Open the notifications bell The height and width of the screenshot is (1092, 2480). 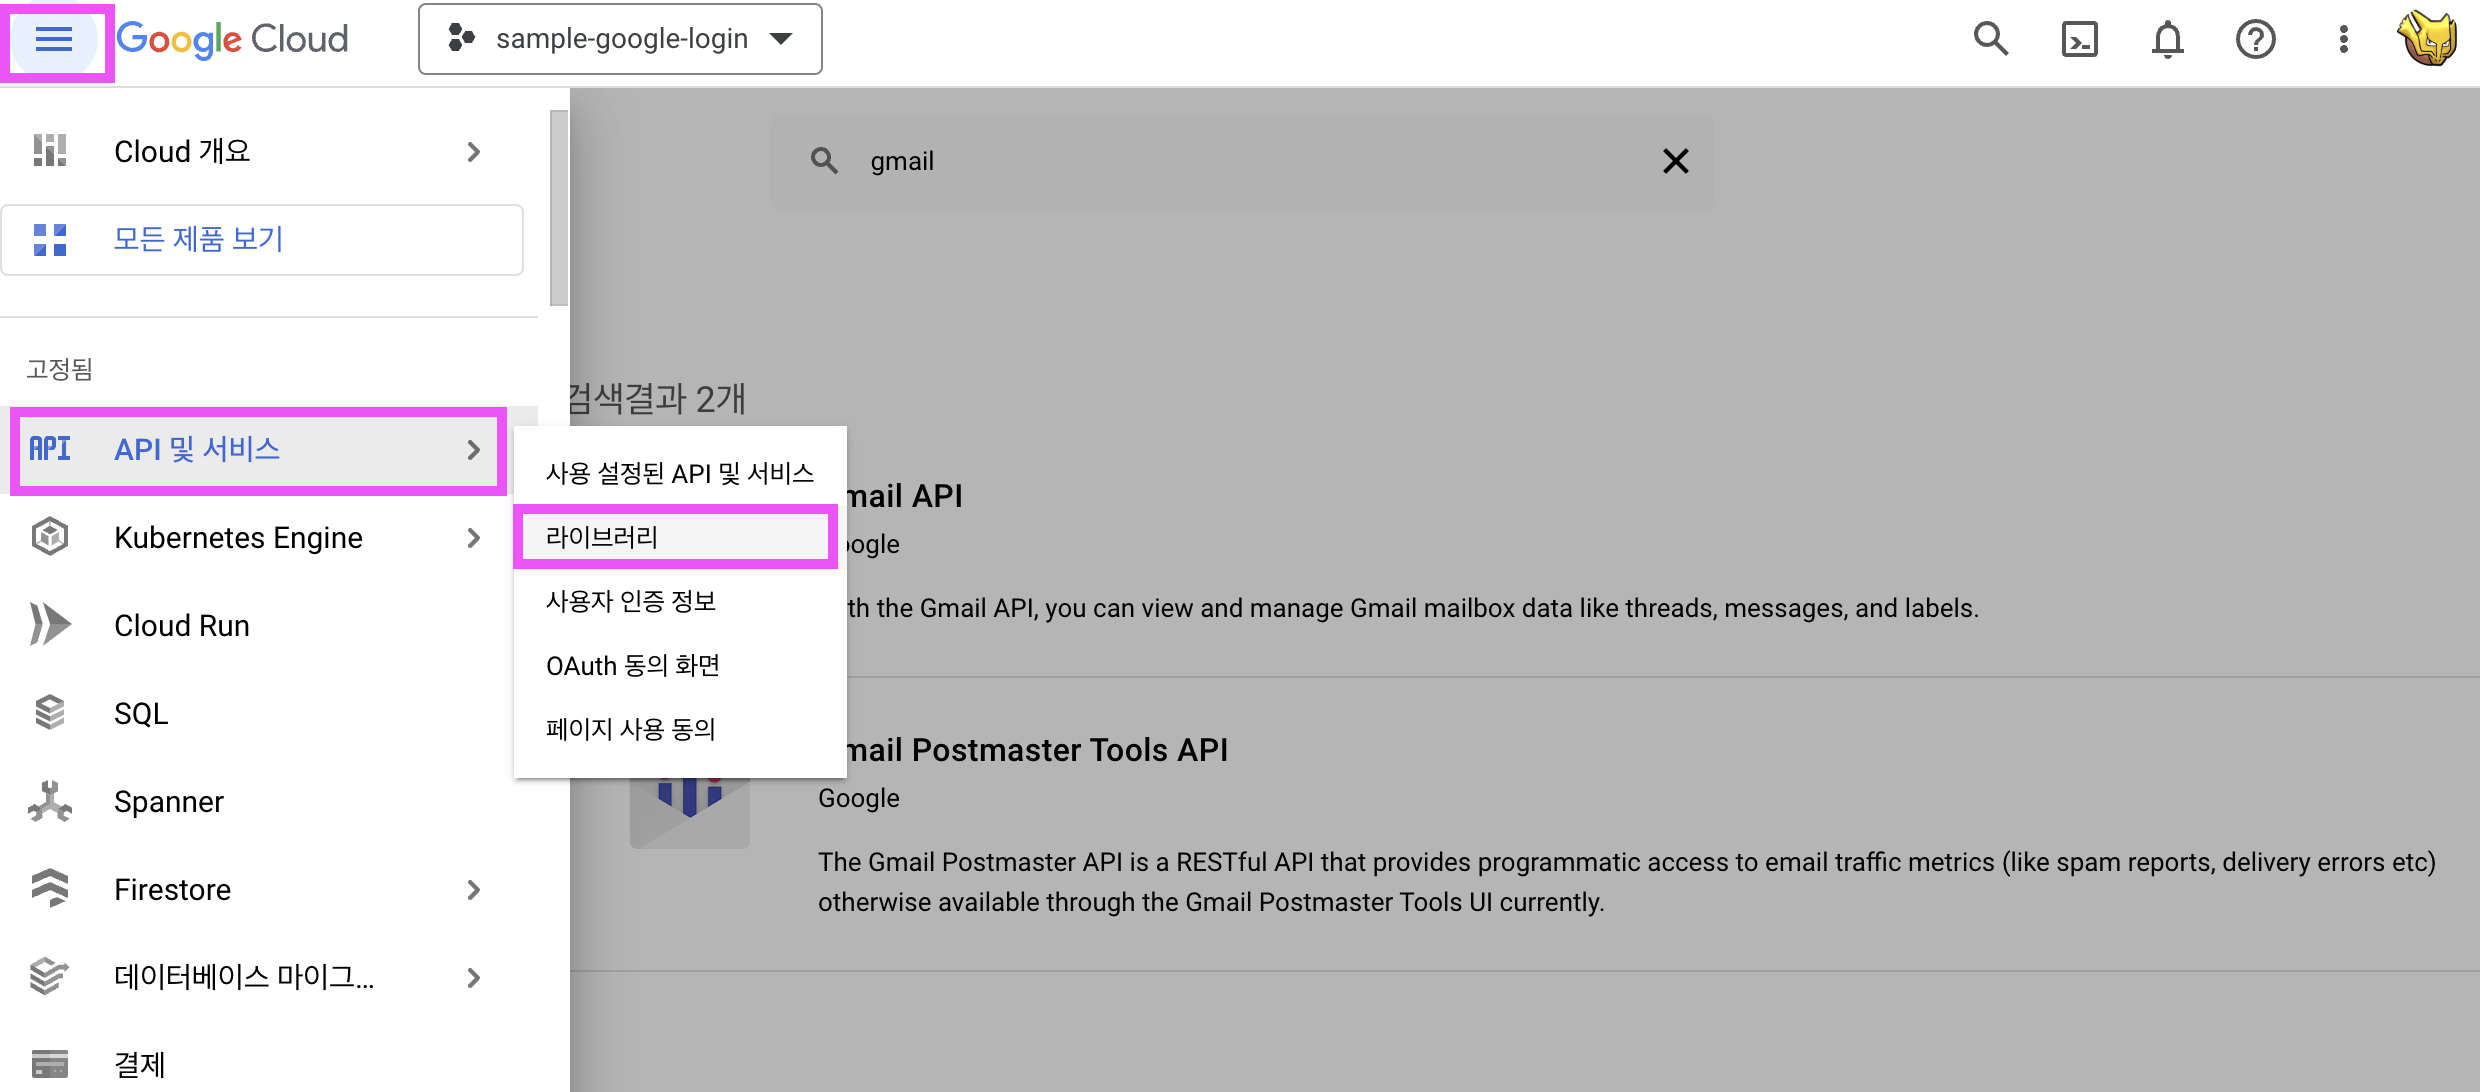[x=2167, y=40]
